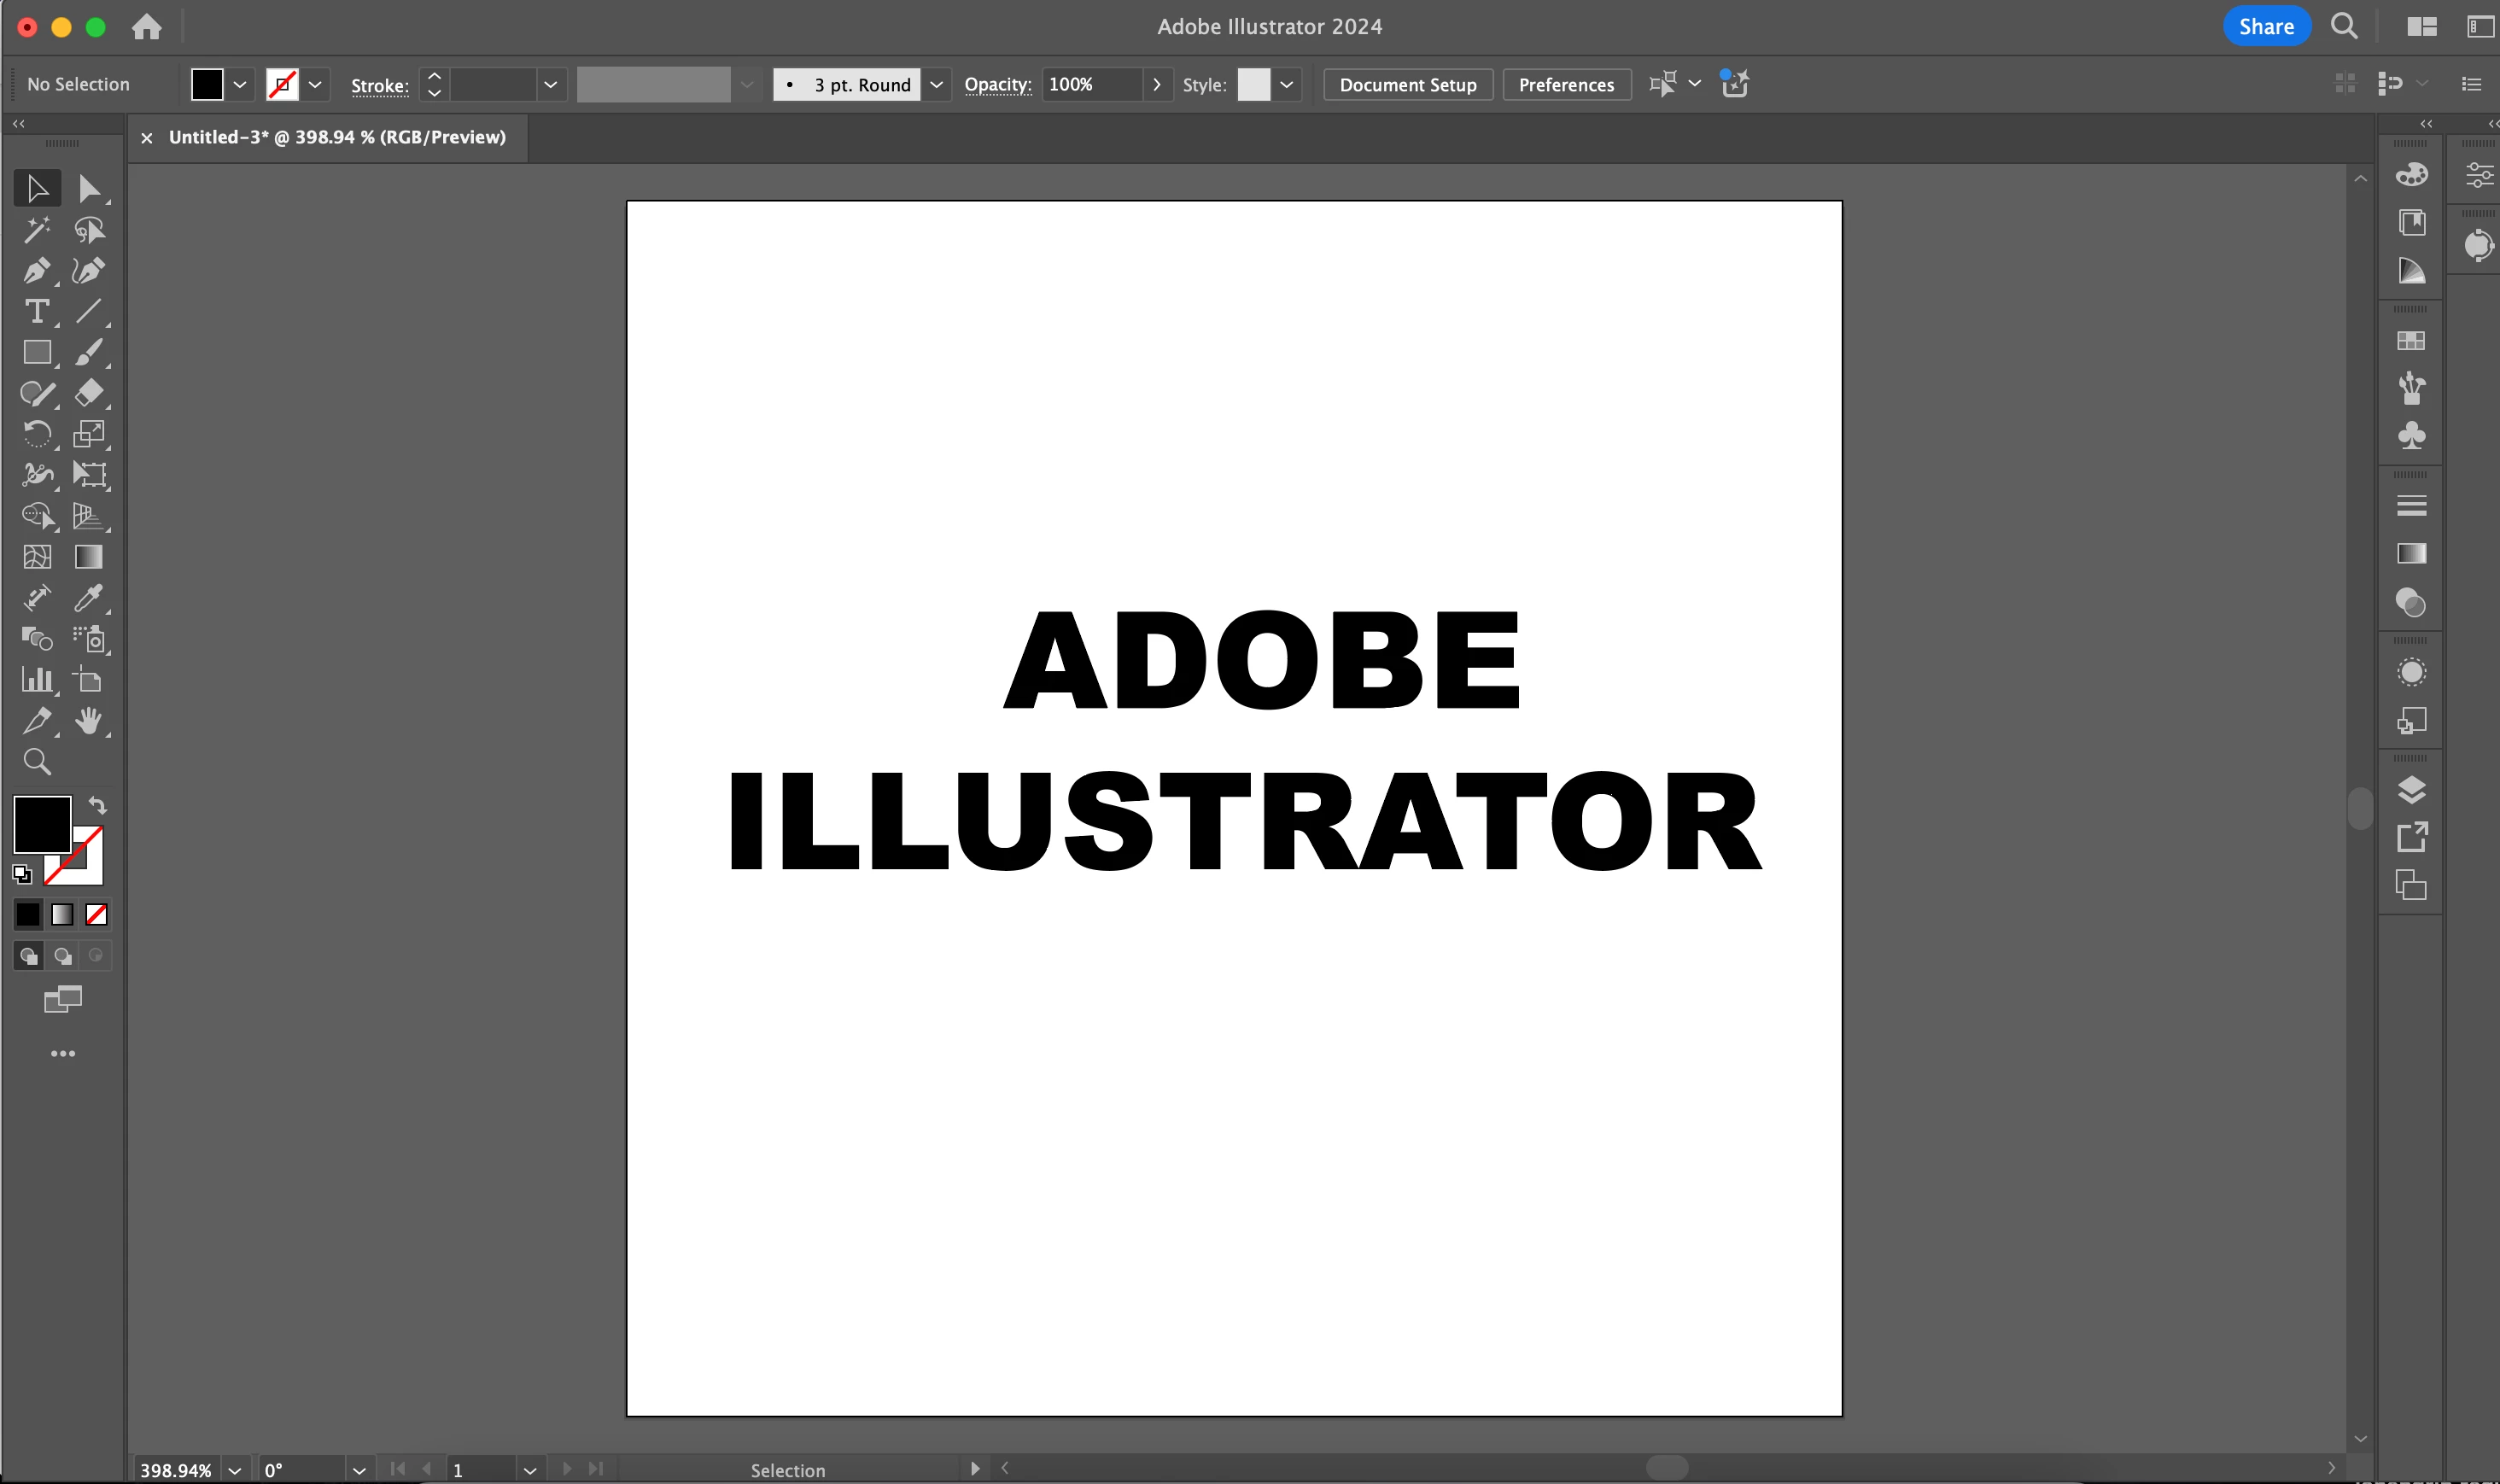
Task: Enable Draw Behind mode
Action: pos(62,956)
